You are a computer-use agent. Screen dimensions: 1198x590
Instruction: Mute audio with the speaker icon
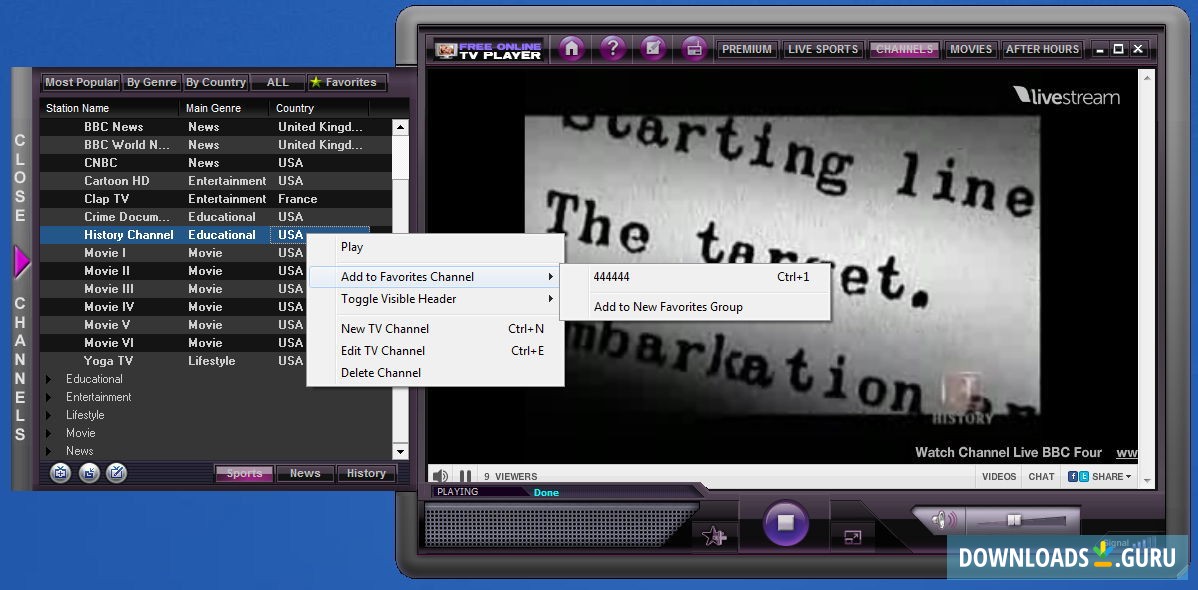440,475
